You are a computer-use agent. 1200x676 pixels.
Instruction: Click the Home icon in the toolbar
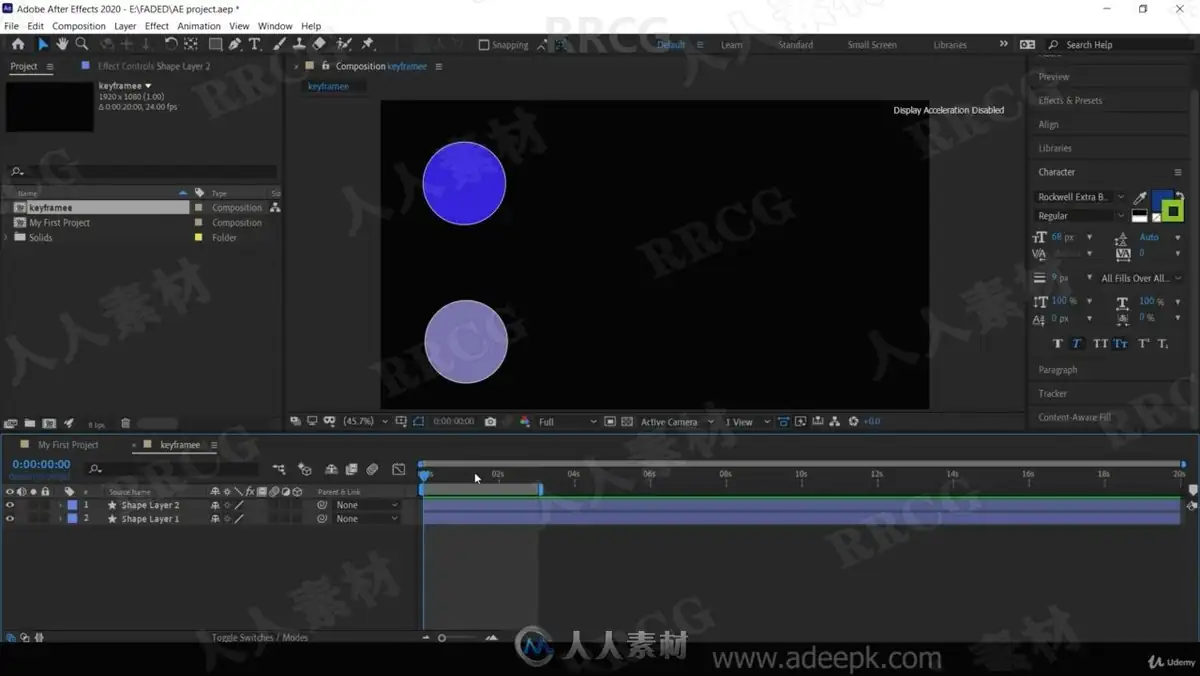(18, 44)
